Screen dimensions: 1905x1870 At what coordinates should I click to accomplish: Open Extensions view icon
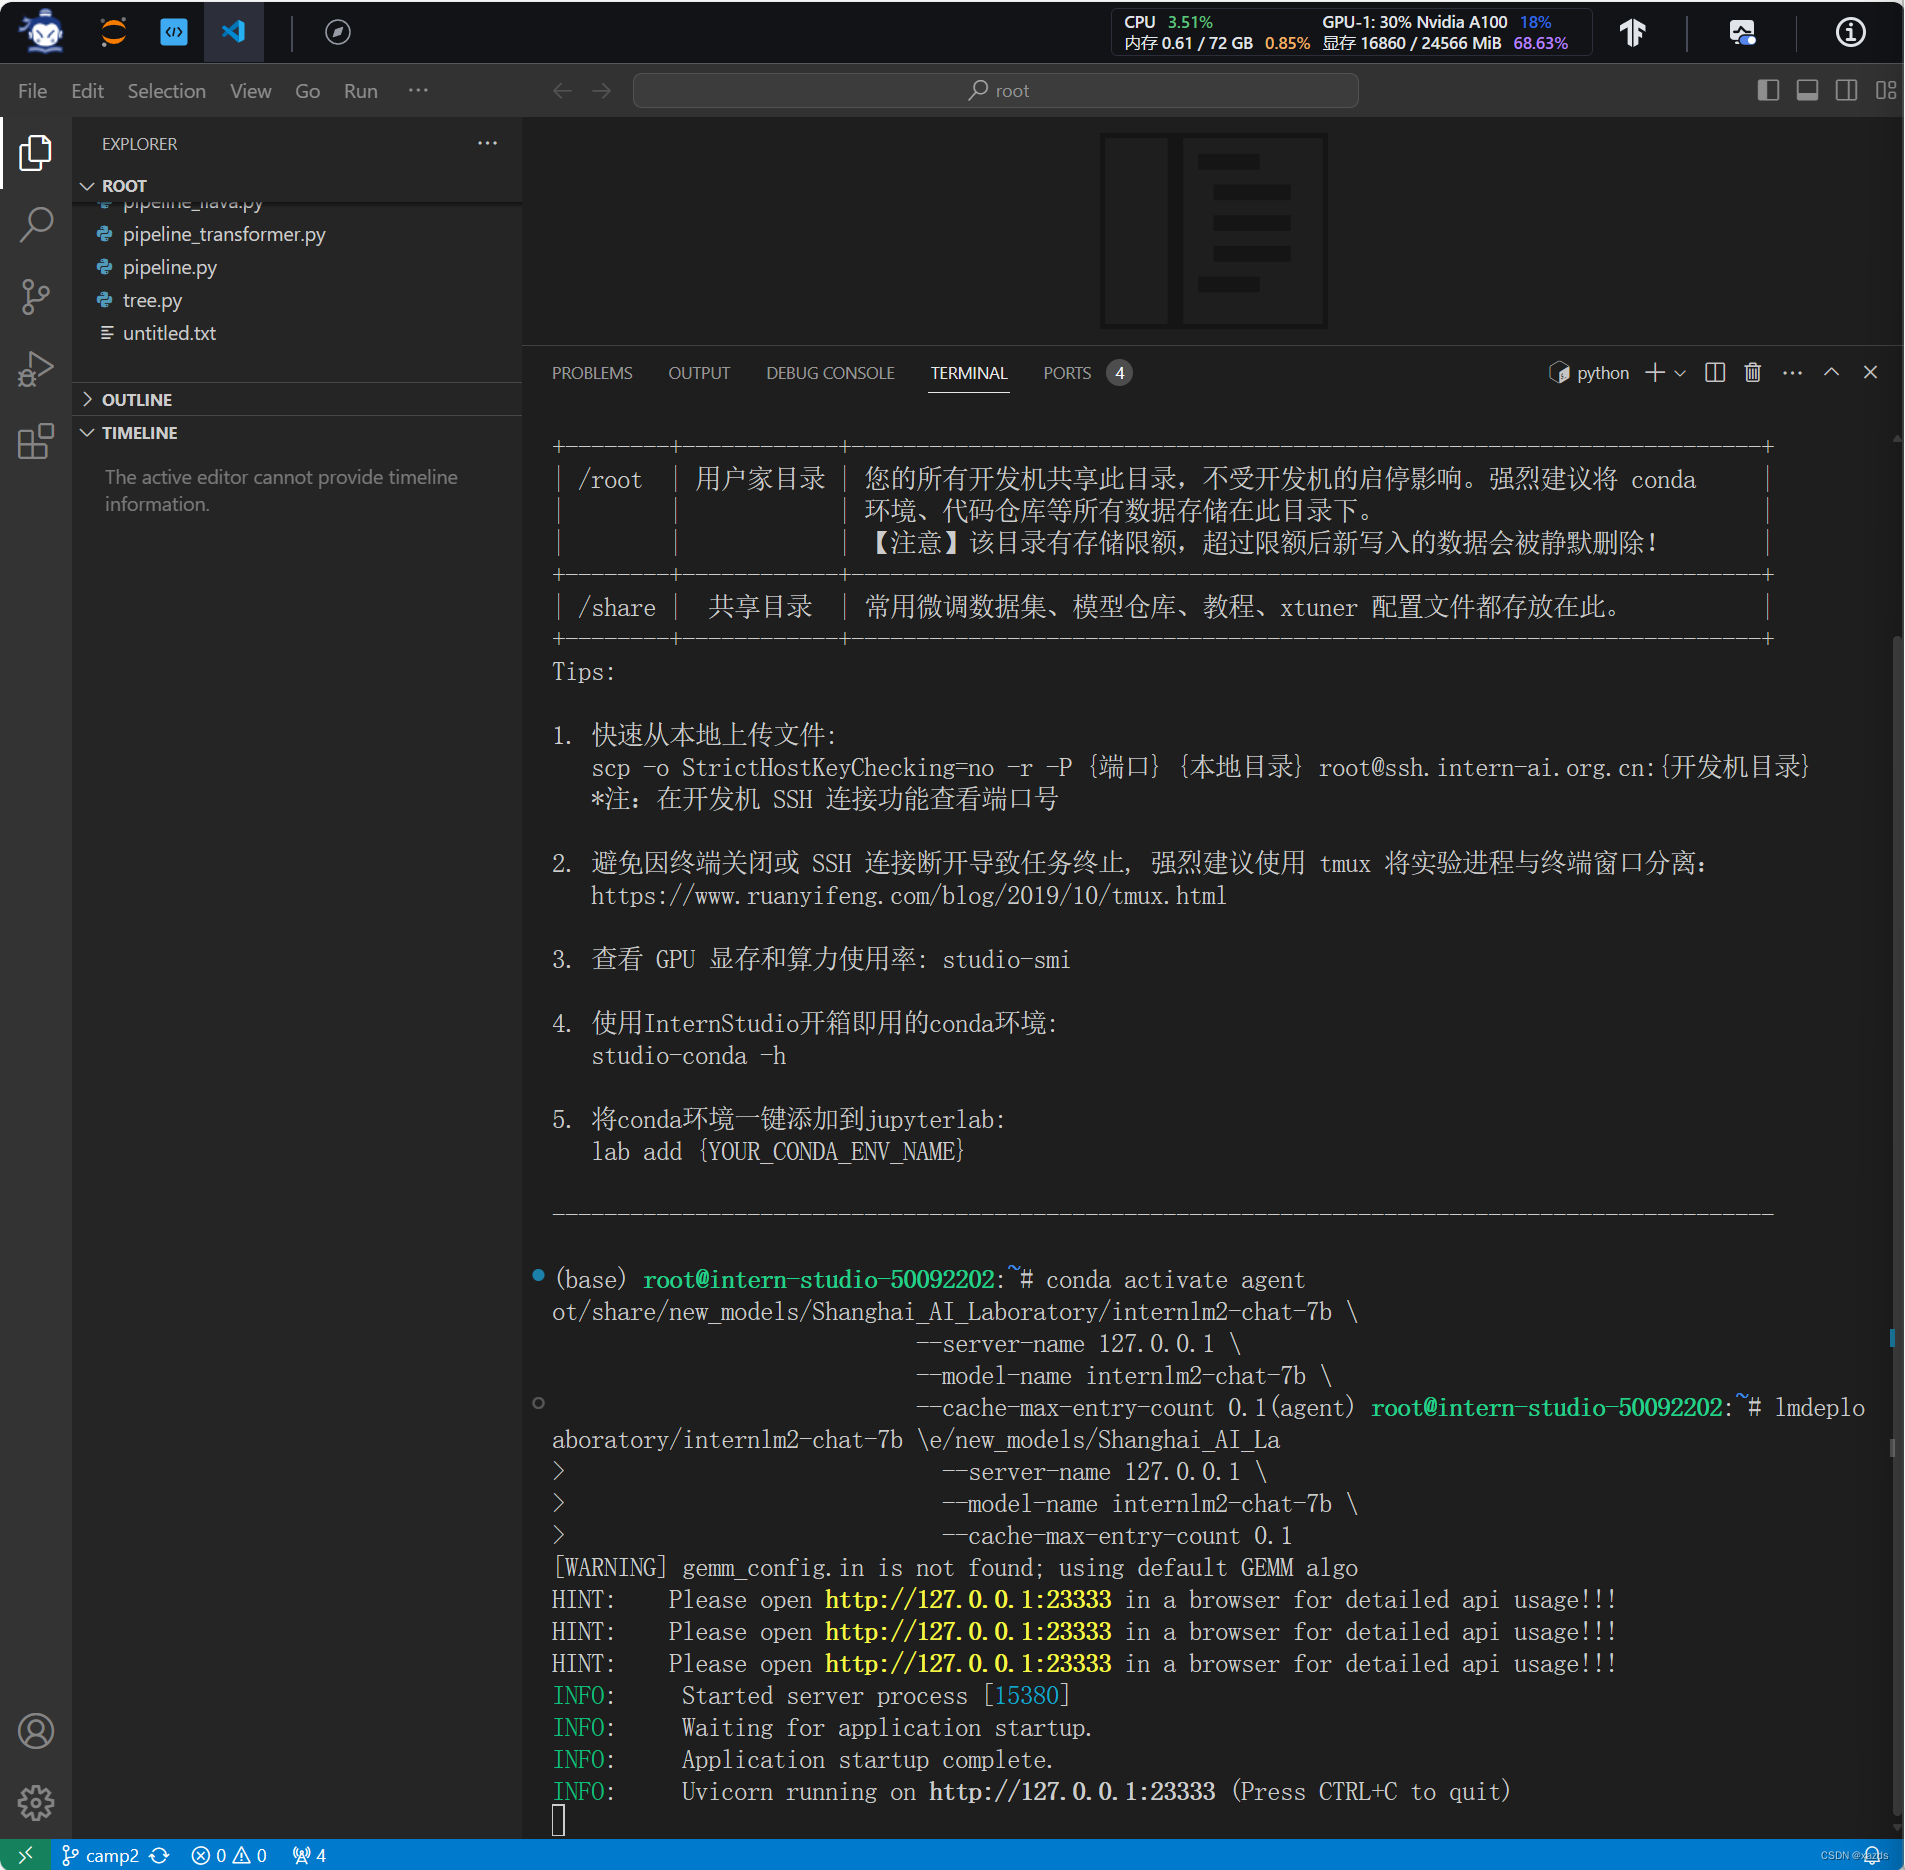point(36,440)
